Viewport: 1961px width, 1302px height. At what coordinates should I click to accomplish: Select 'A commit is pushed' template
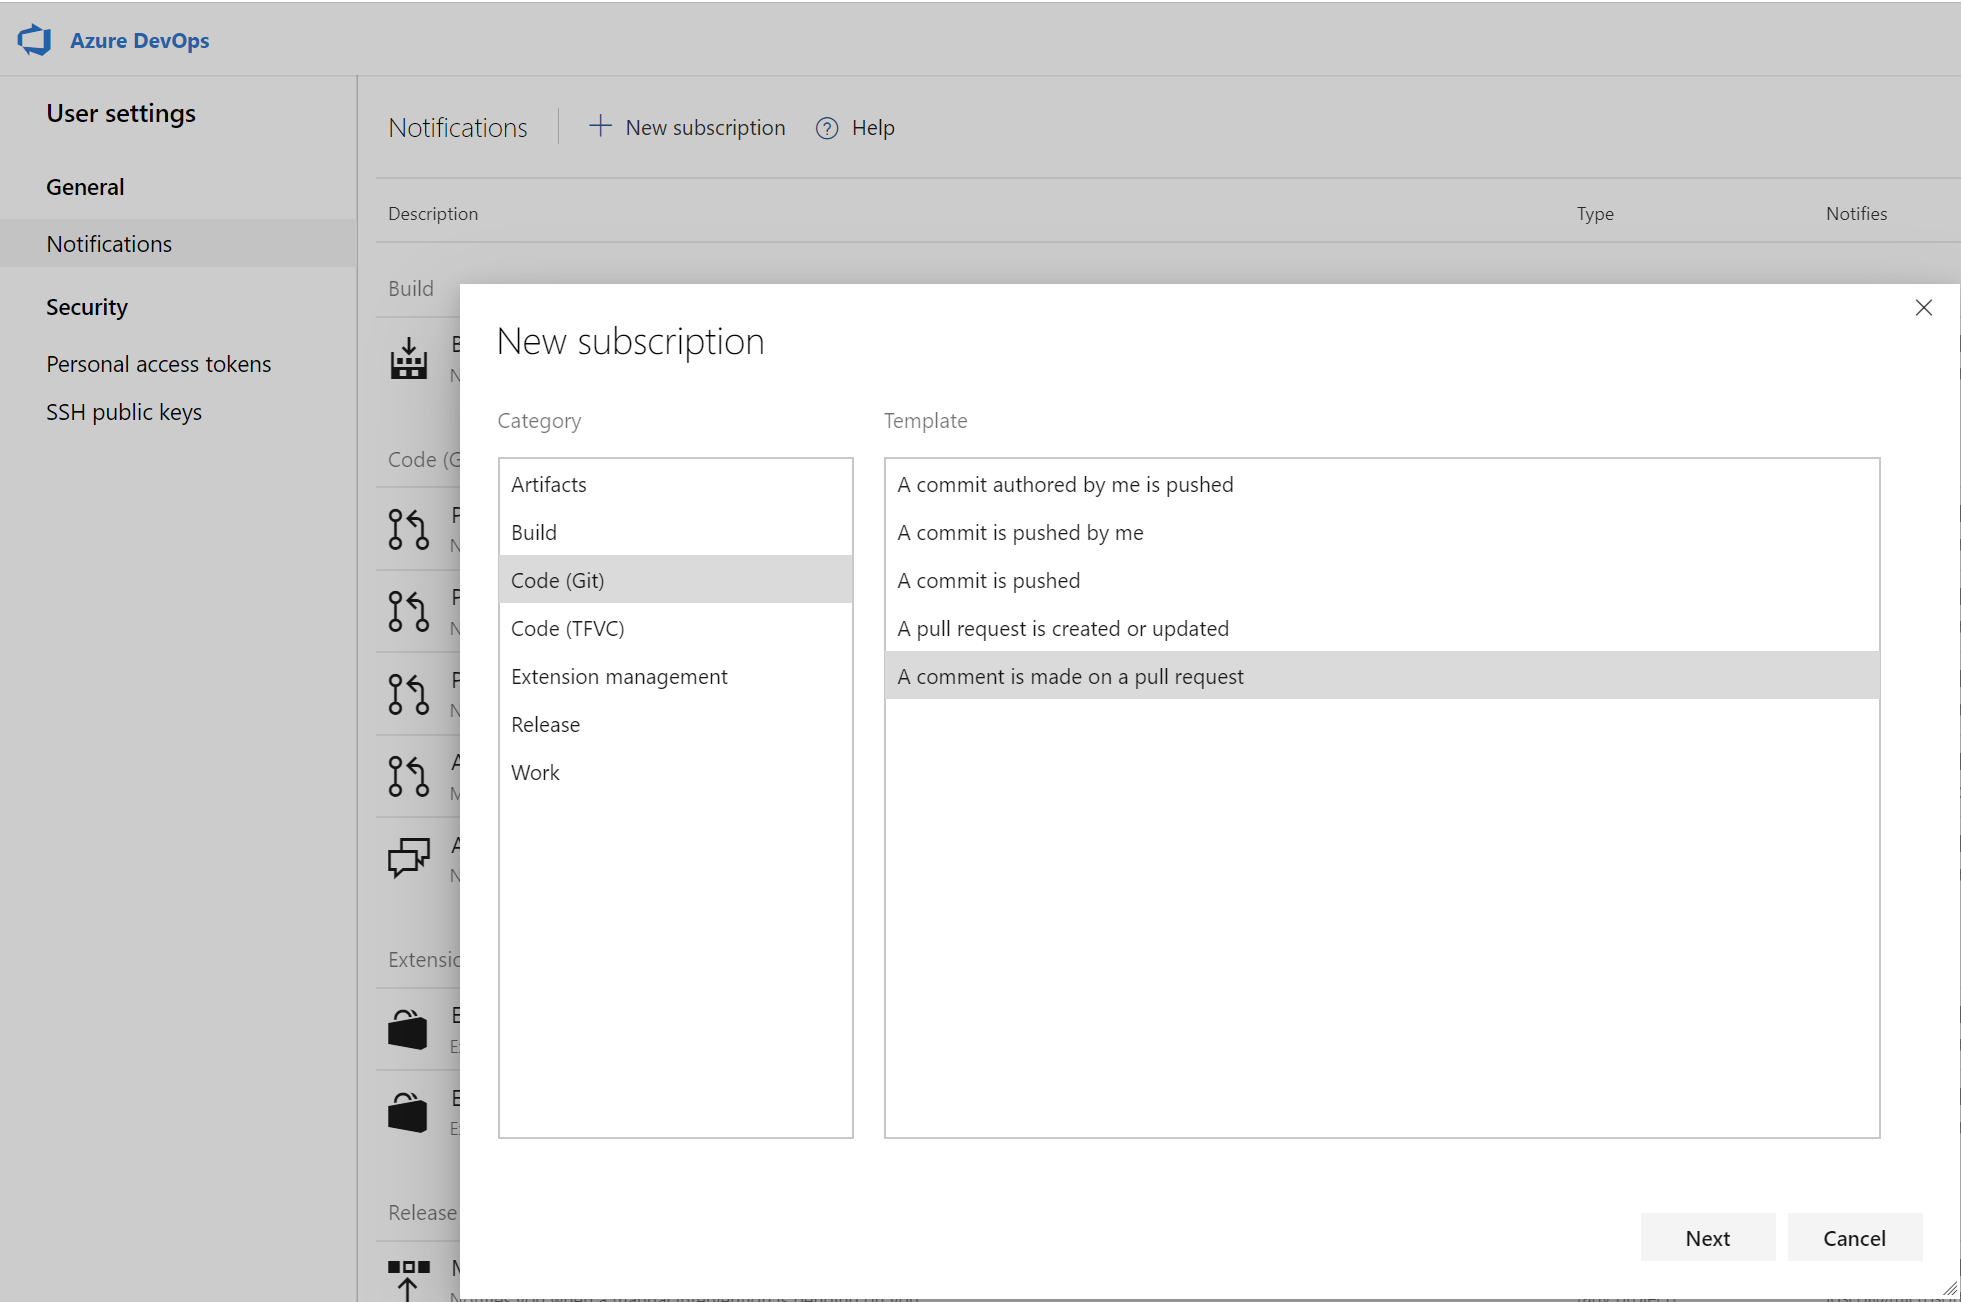click(988, 580)
